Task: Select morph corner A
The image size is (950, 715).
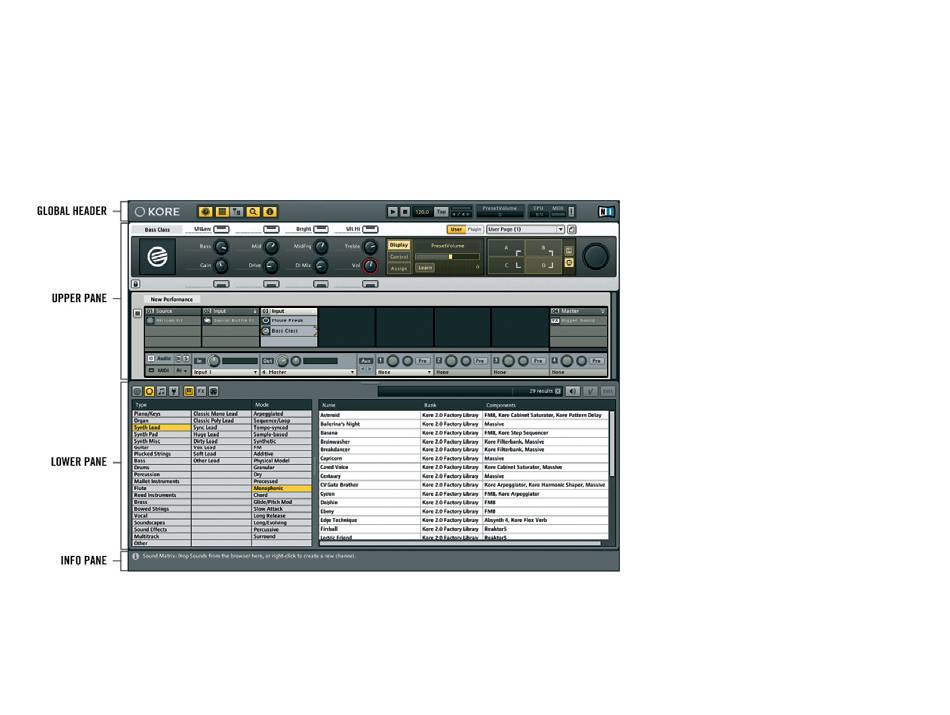Action: pyautogui.click(x=507, y=248)
